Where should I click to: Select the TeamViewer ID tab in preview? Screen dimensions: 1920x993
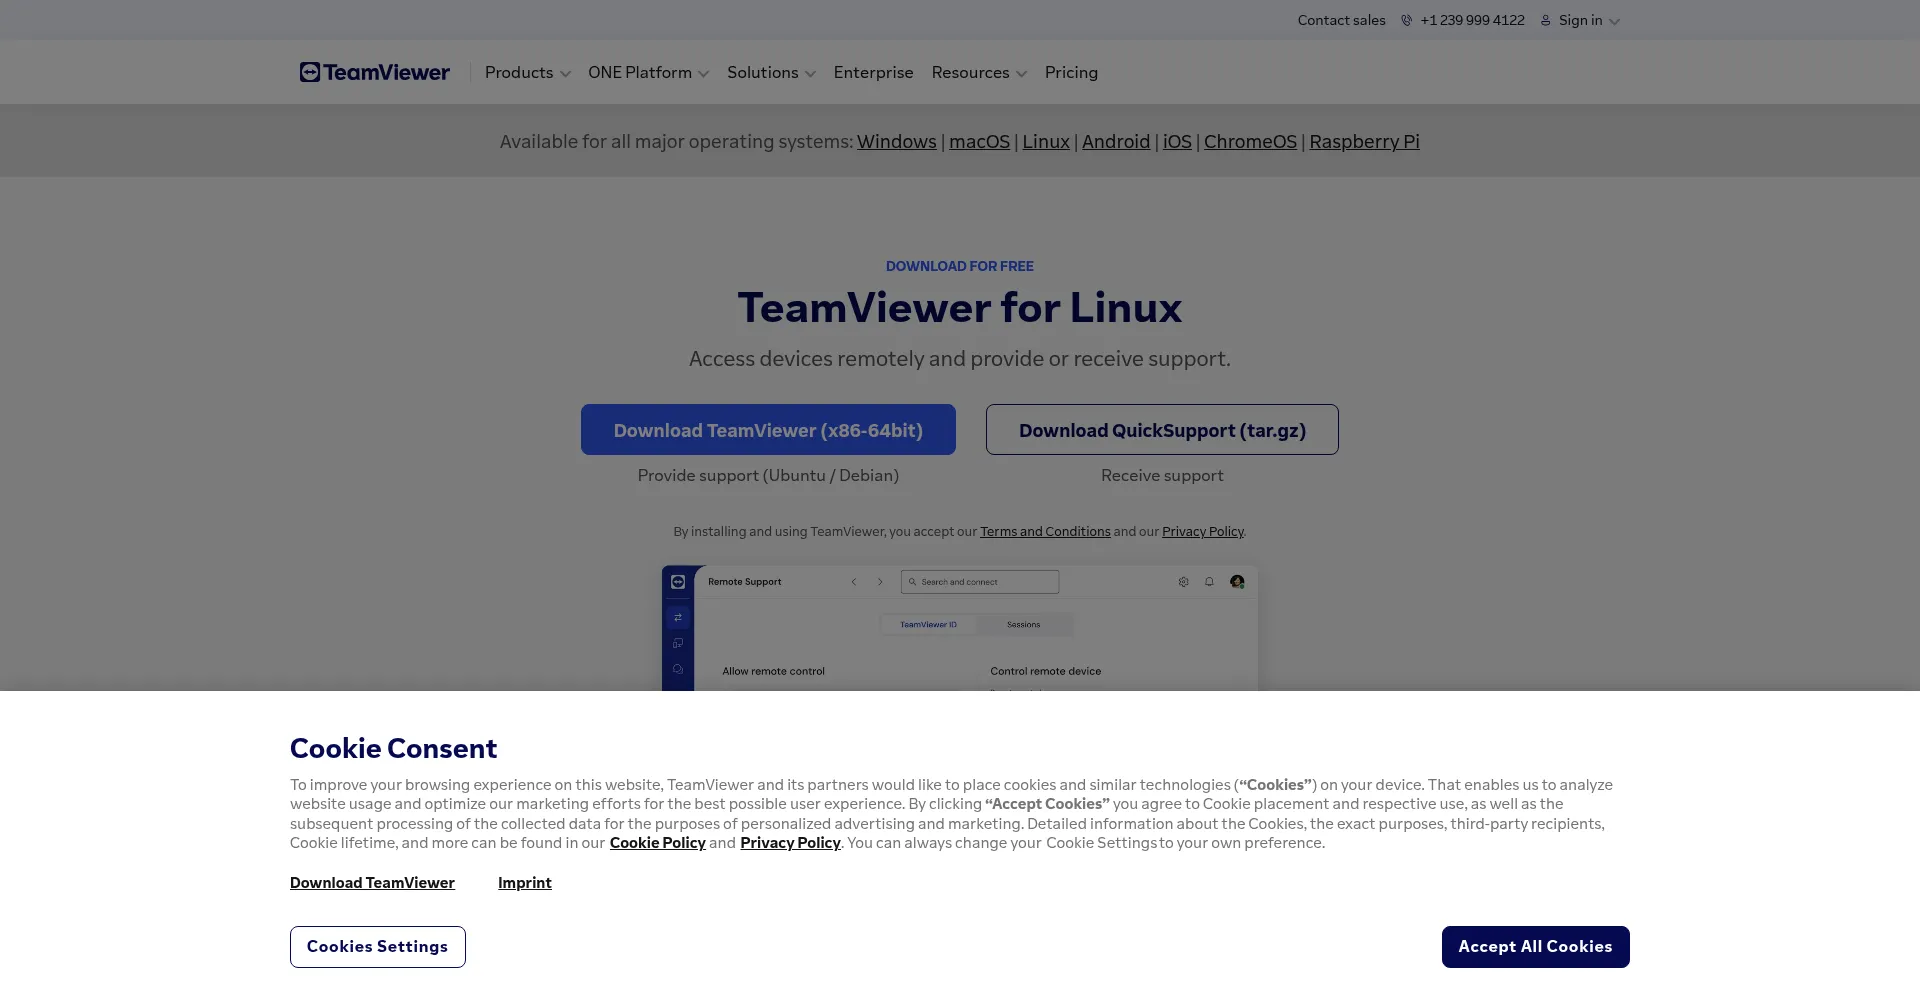928,625
